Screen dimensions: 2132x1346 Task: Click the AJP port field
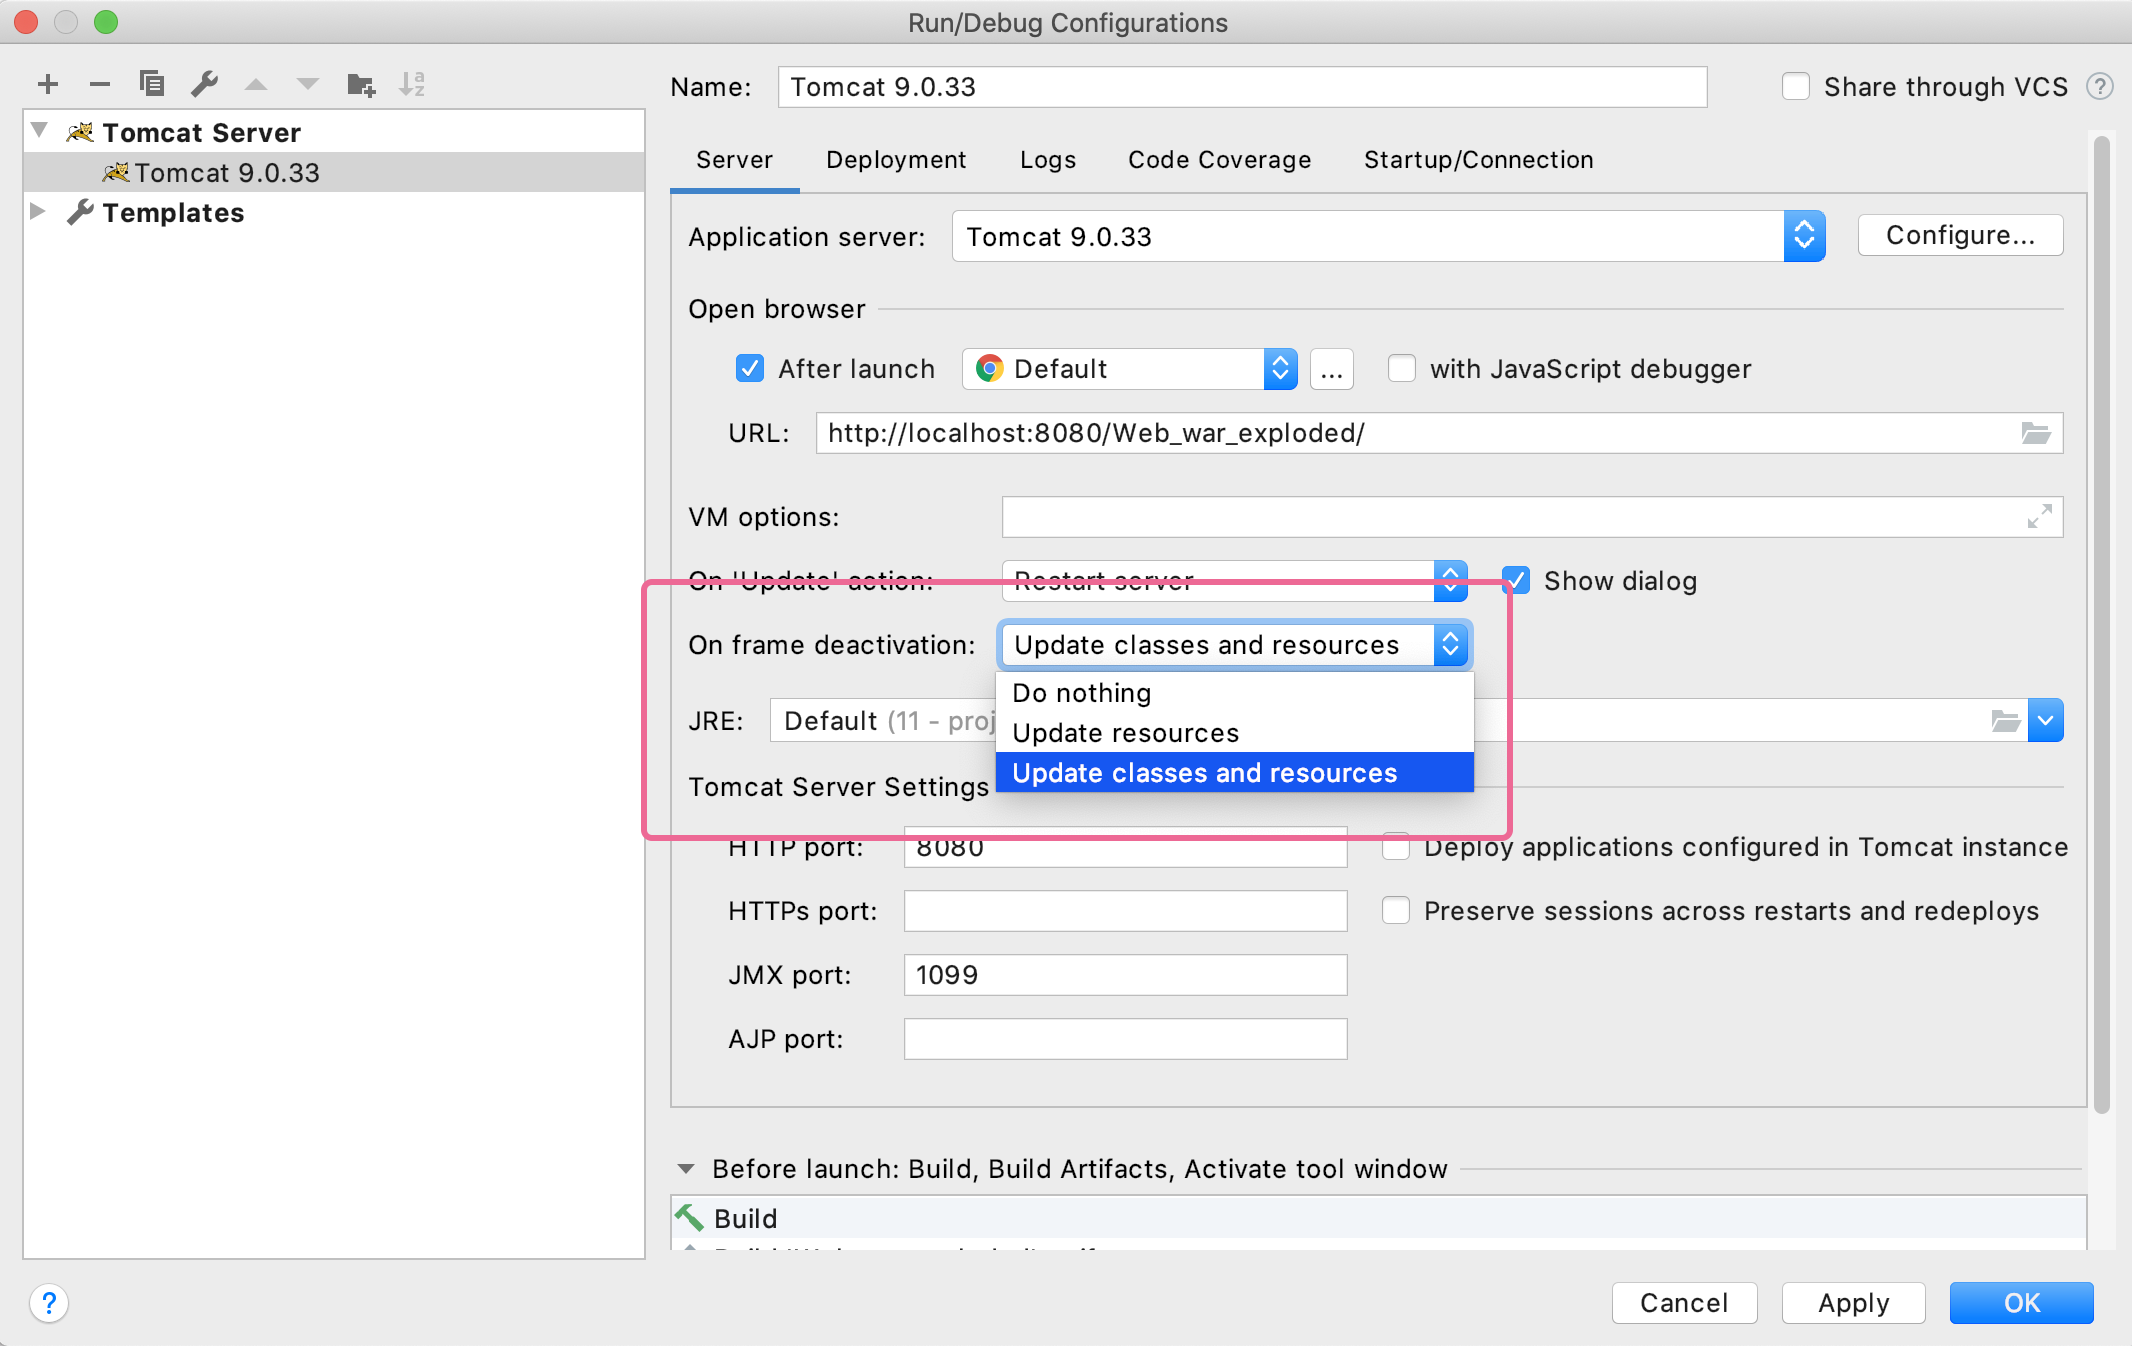pos(1125,1039)
